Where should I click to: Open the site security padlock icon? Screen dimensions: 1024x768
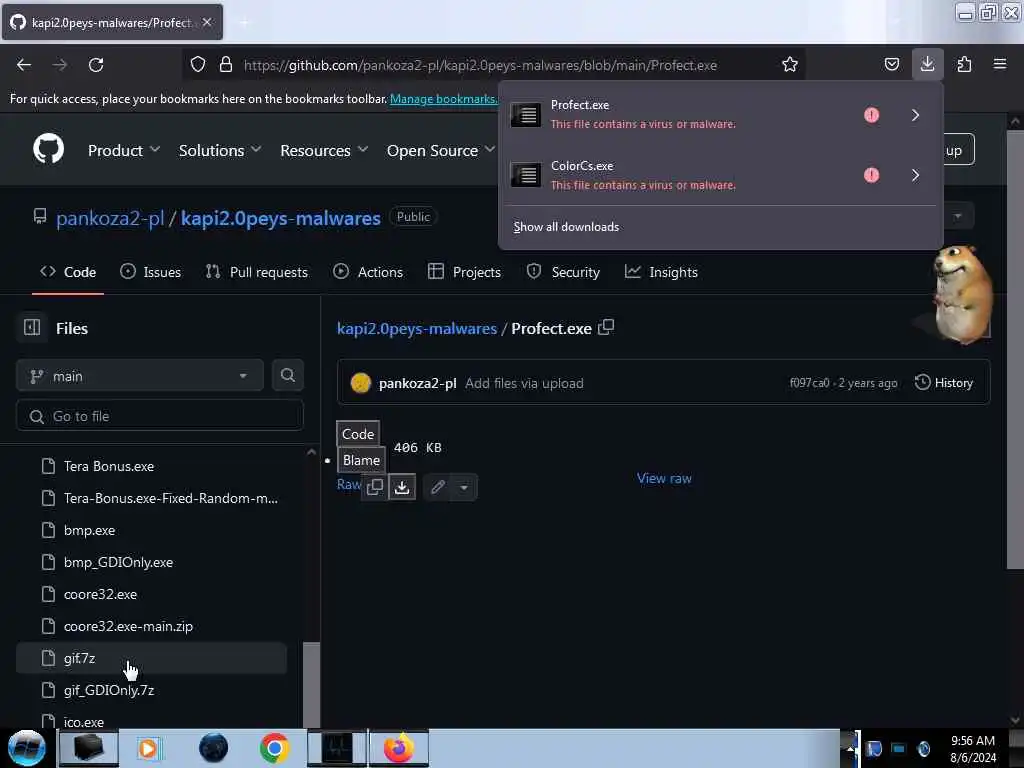pyautogui.click(x=226, y=65)
